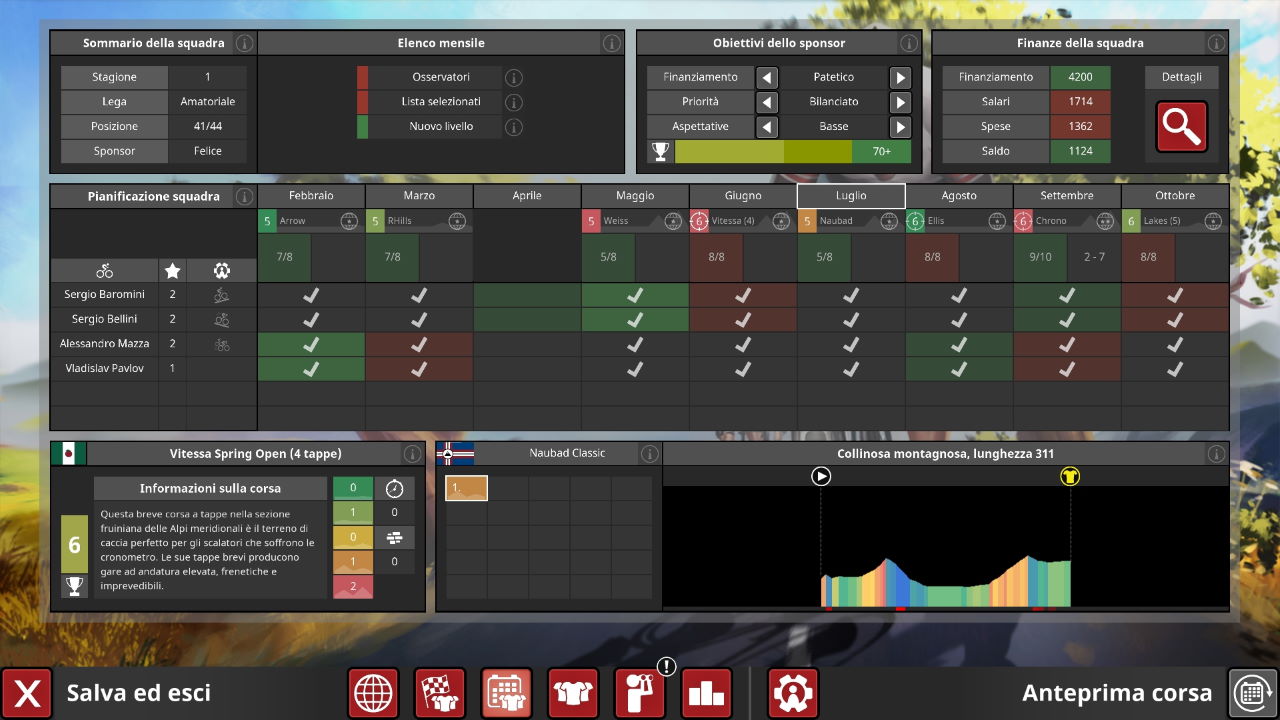Open the podium standings icon
Image resolution: width=1280 pixels, height=720 pixels.
click(707, 693)
